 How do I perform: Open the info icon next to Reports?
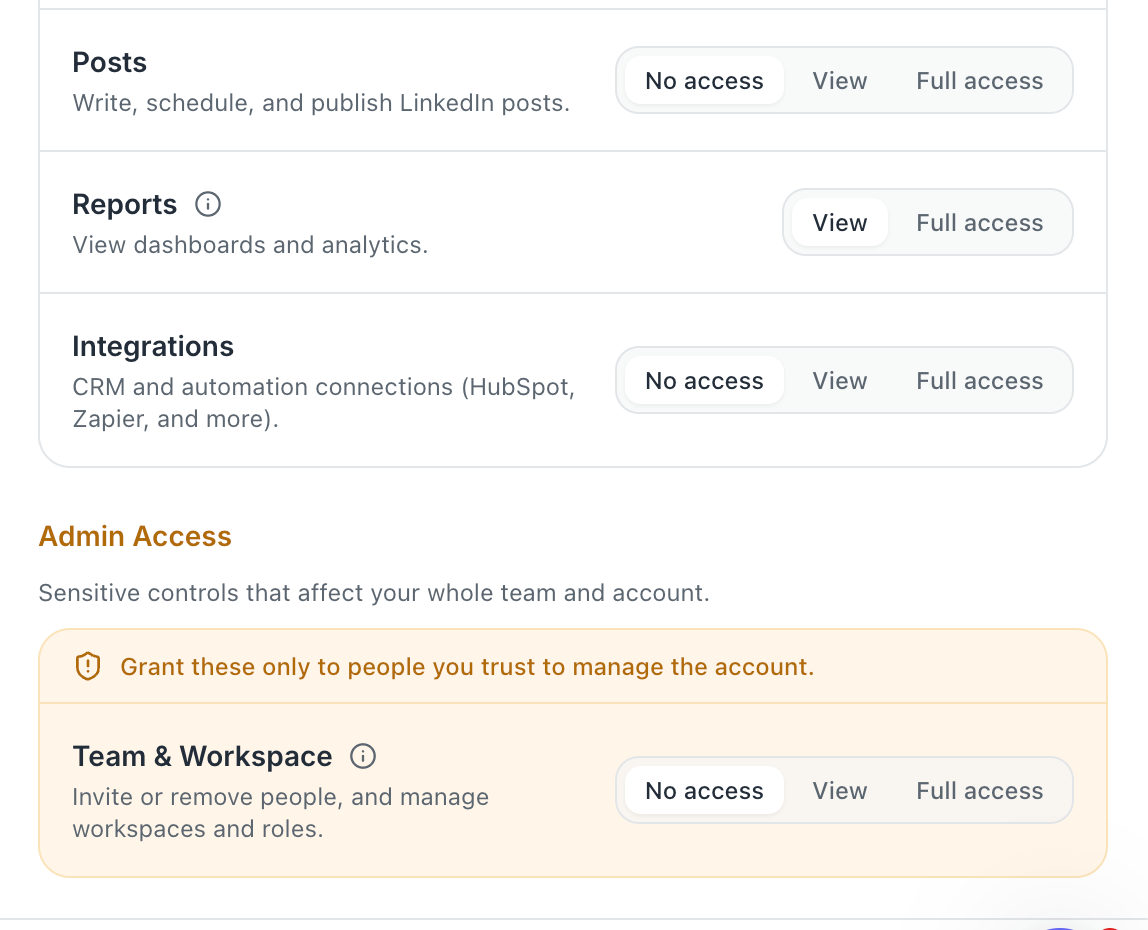208,204
